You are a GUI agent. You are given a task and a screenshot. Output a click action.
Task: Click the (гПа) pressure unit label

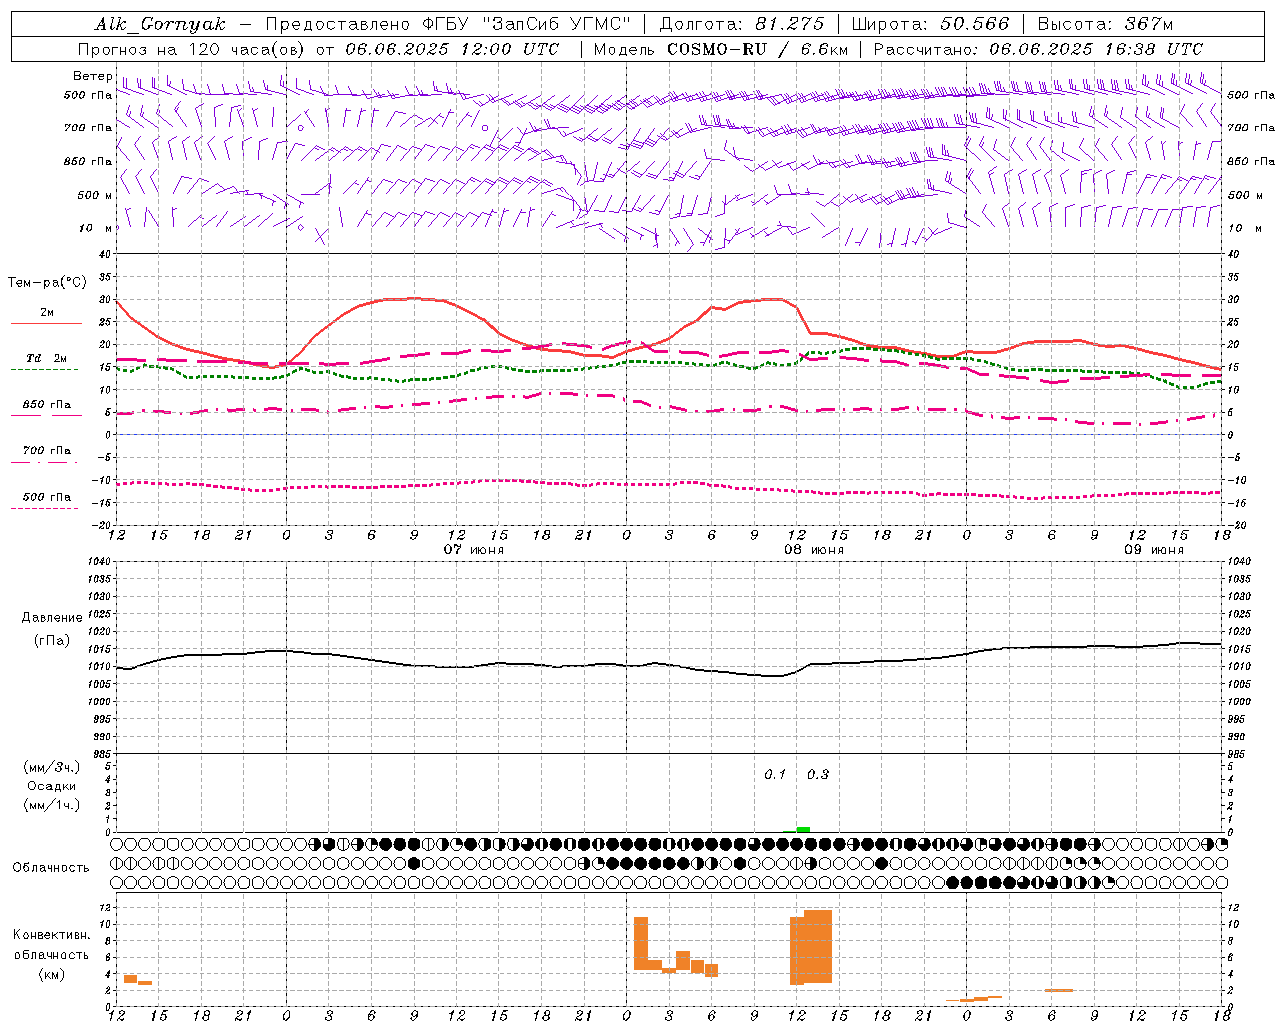[x=52, y=641]
